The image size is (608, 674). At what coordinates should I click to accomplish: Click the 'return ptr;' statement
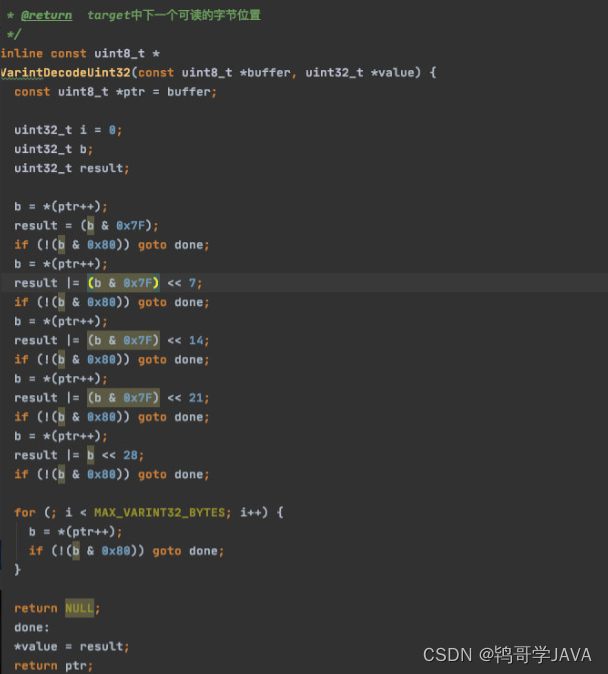(53, 665)
